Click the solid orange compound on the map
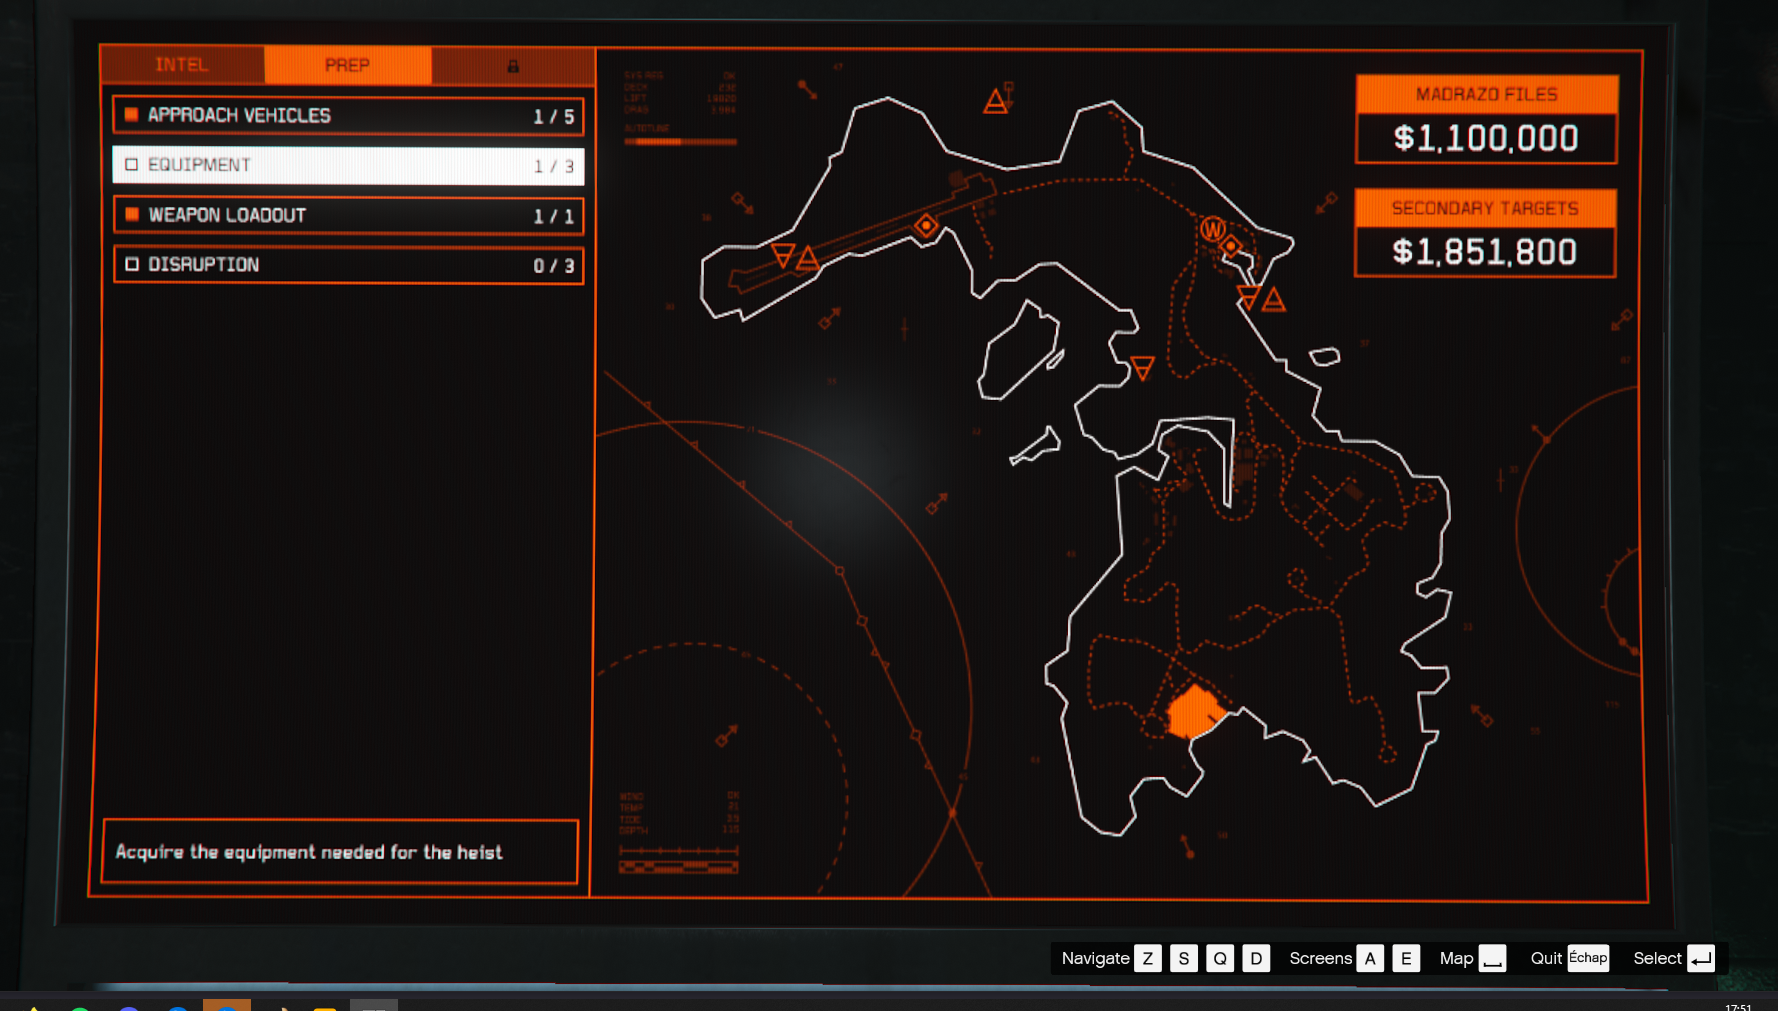The width and height of the screenshot is (1778, 1011). (x=1194, y=711)
